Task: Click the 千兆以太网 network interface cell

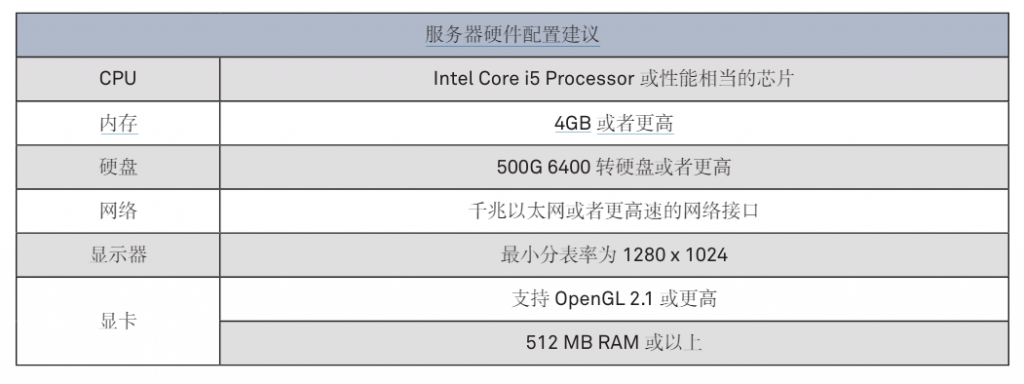Action: pyautogui.click(x=614, y=211)
